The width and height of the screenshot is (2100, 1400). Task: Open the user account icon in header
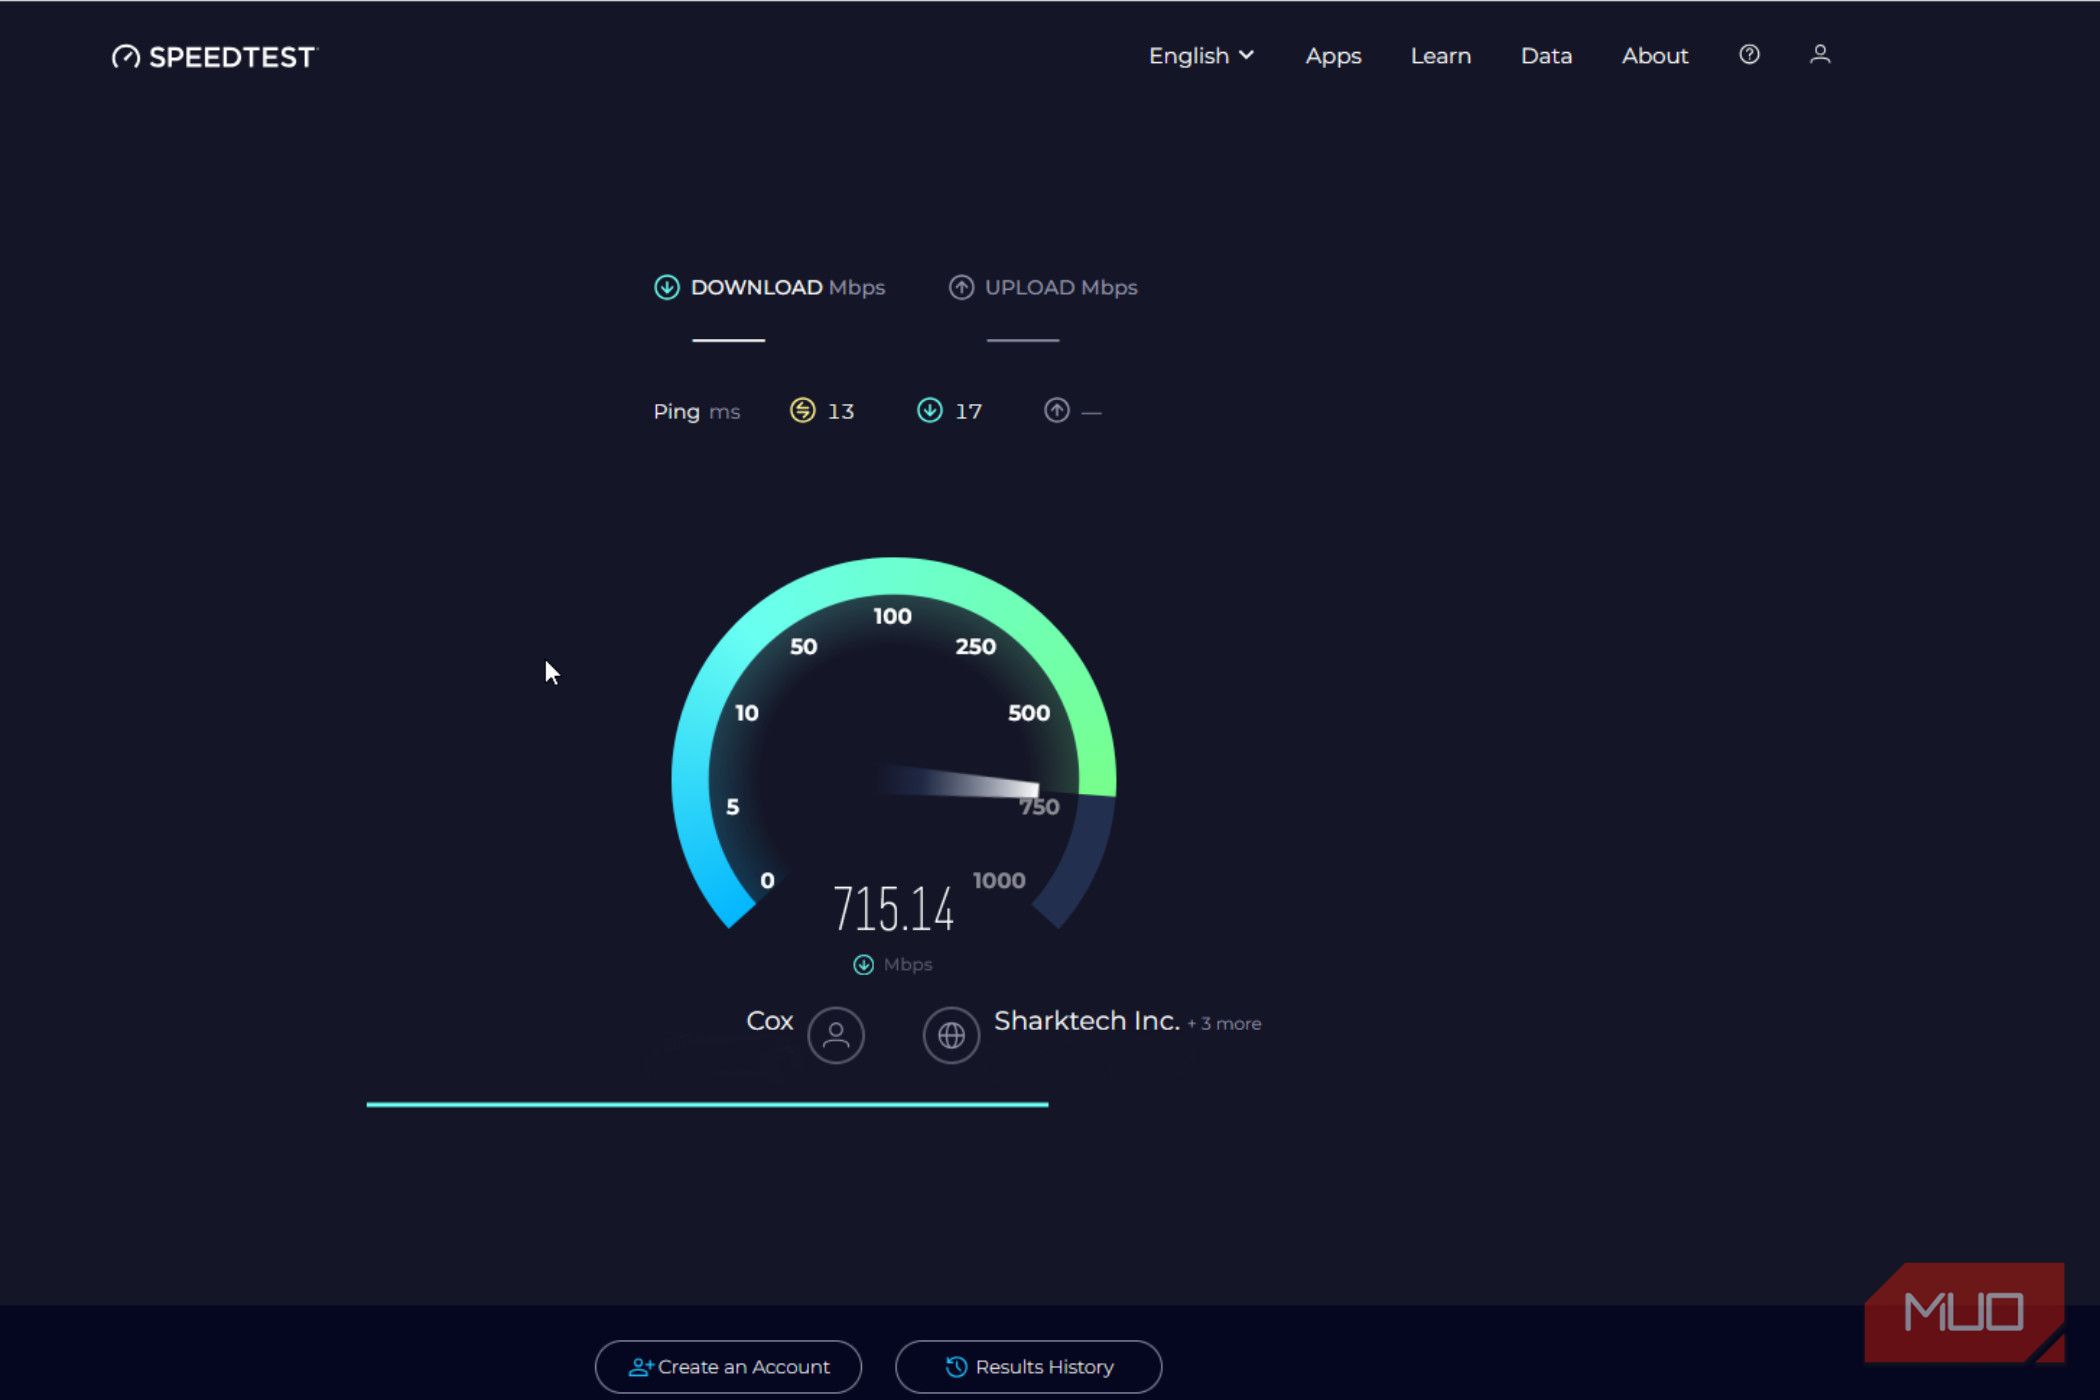coord(1820,55)
